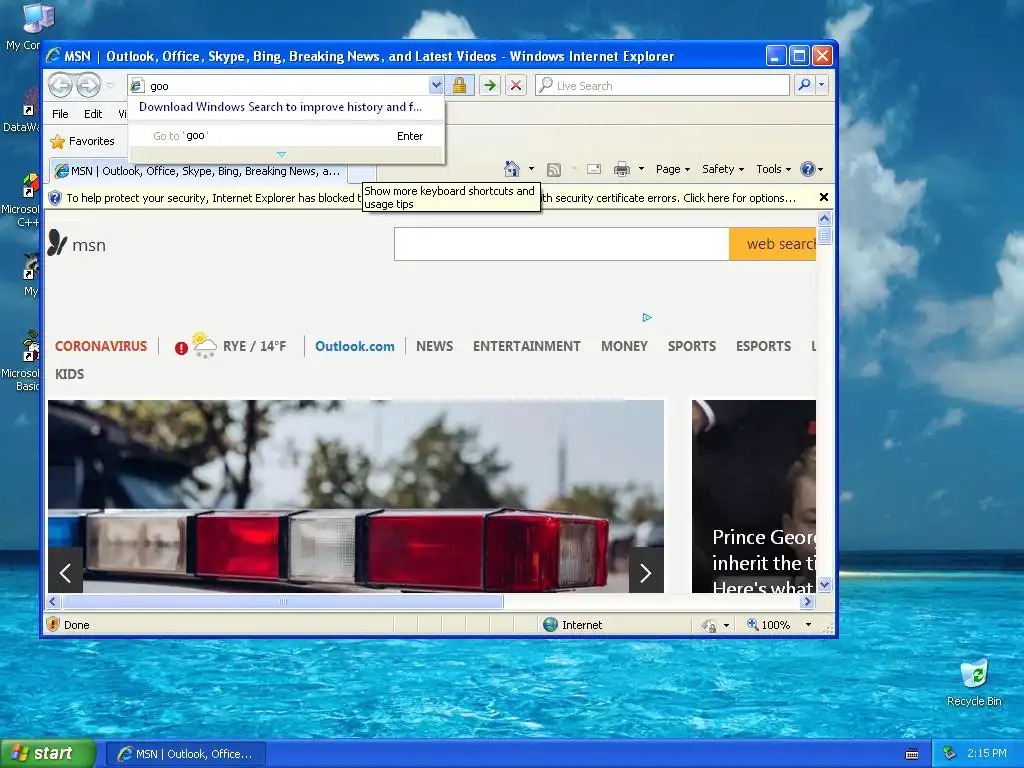Select the MSN browser tab
This screenshot has height=768, width=1024.
coord(198,171)
